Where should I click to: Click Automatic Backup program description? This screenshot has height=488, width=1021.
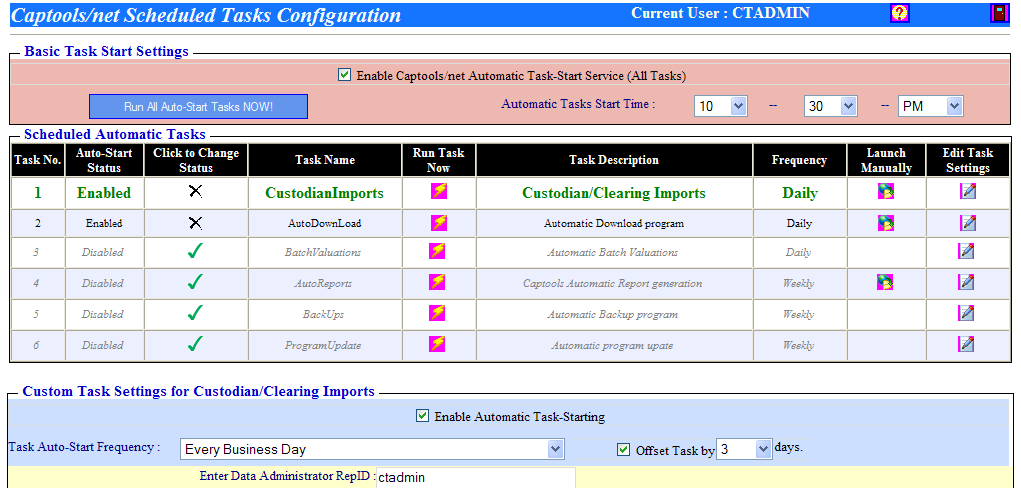point(612,314)
